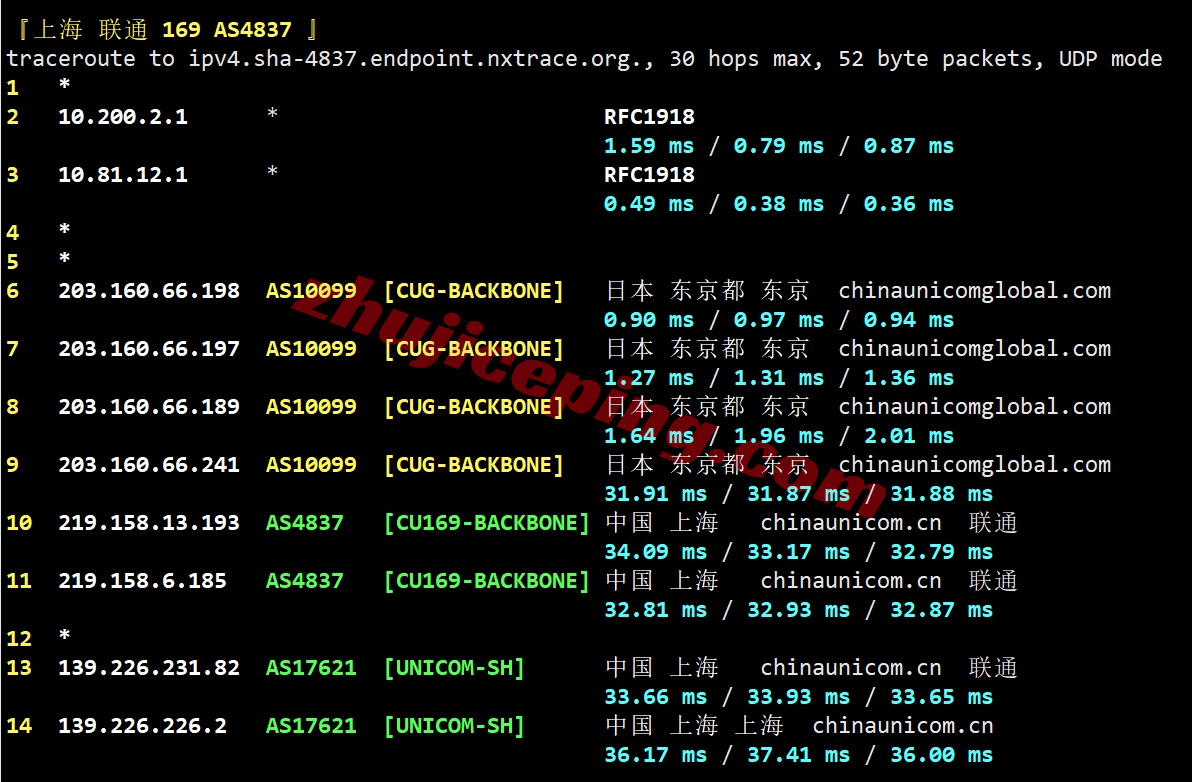Click AS10099 on hop 7 row
1192x782 pixels.
coord(311,349)
